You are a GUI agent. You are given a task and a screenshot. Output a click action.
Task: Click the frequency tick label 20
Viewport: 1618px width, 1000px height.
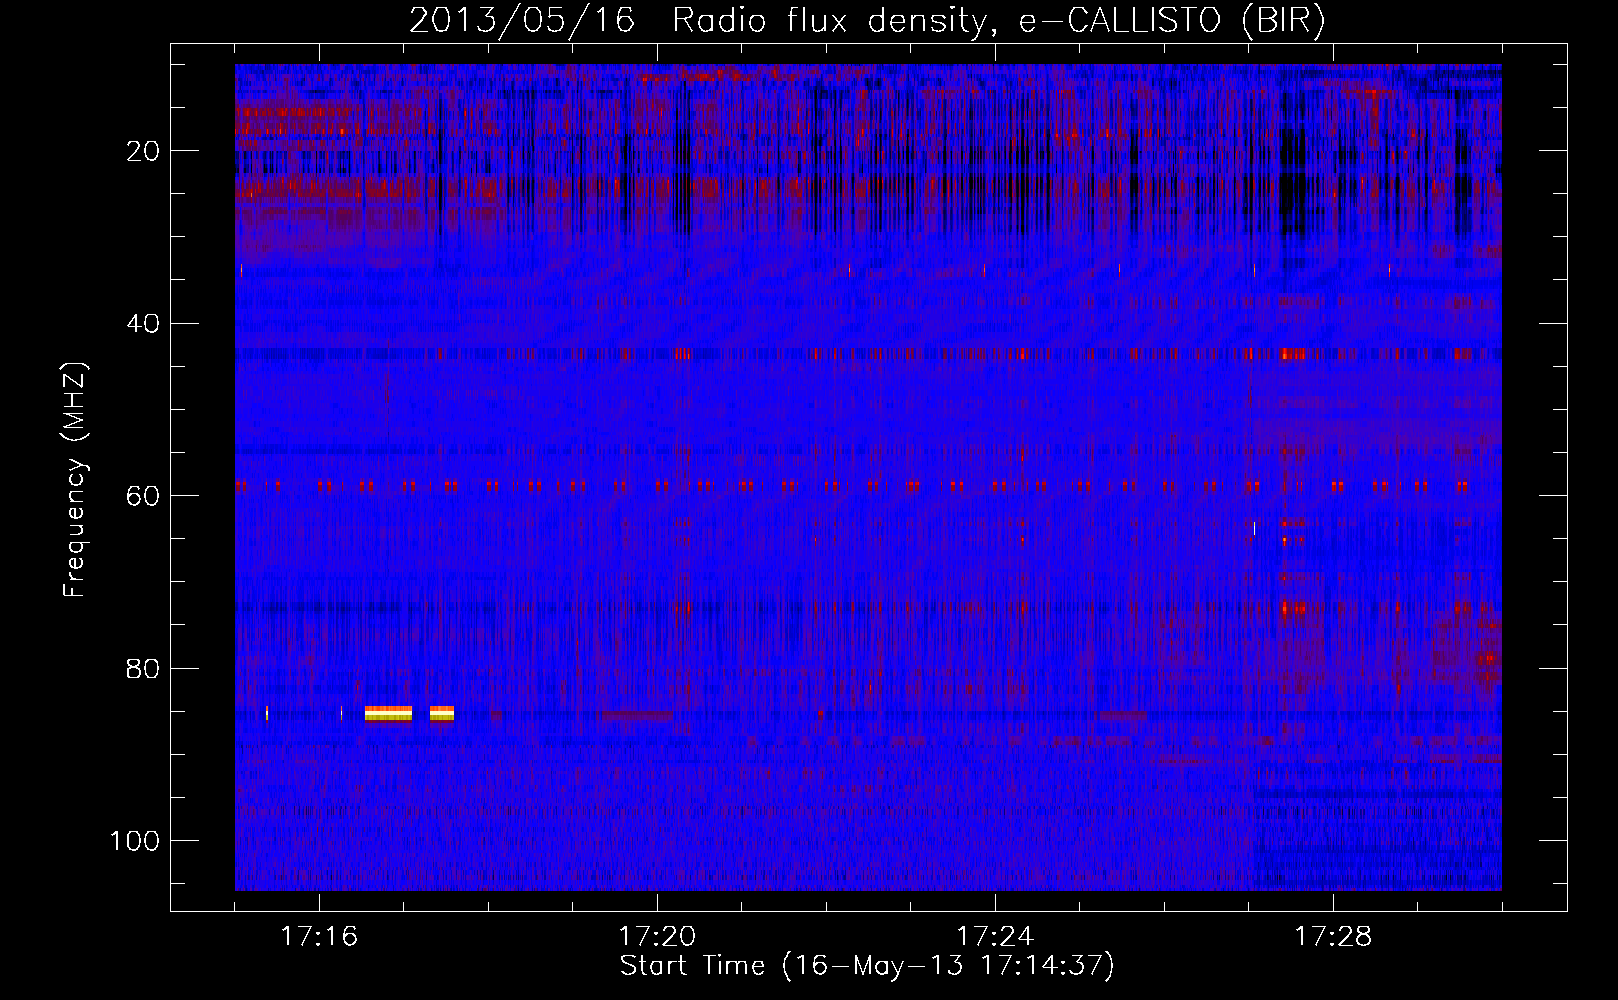[143, 151]
